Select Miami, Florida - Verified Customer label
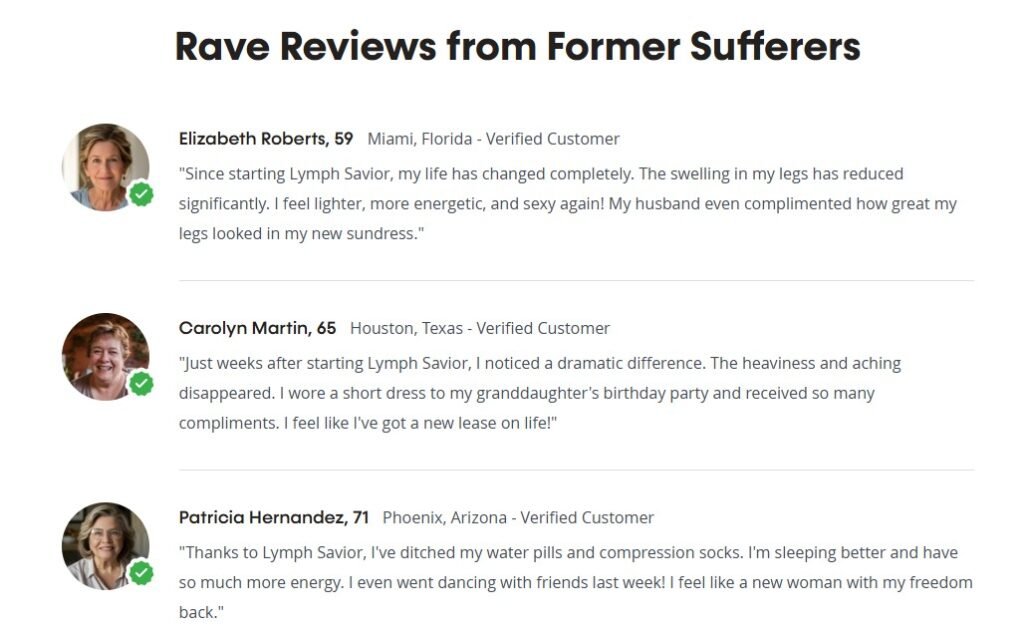 493,138
